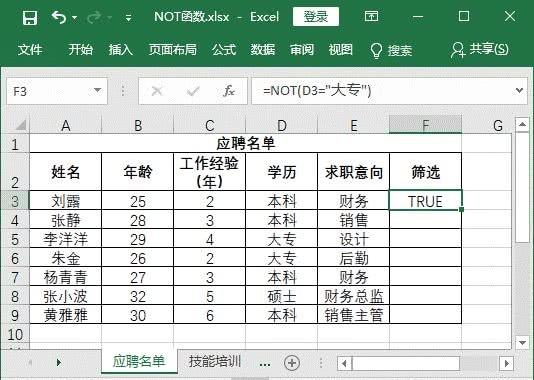This screenshot has width=534, height=380.
Task: Select row 9 header
Action: pyautogui.click(x=15, y=314)
